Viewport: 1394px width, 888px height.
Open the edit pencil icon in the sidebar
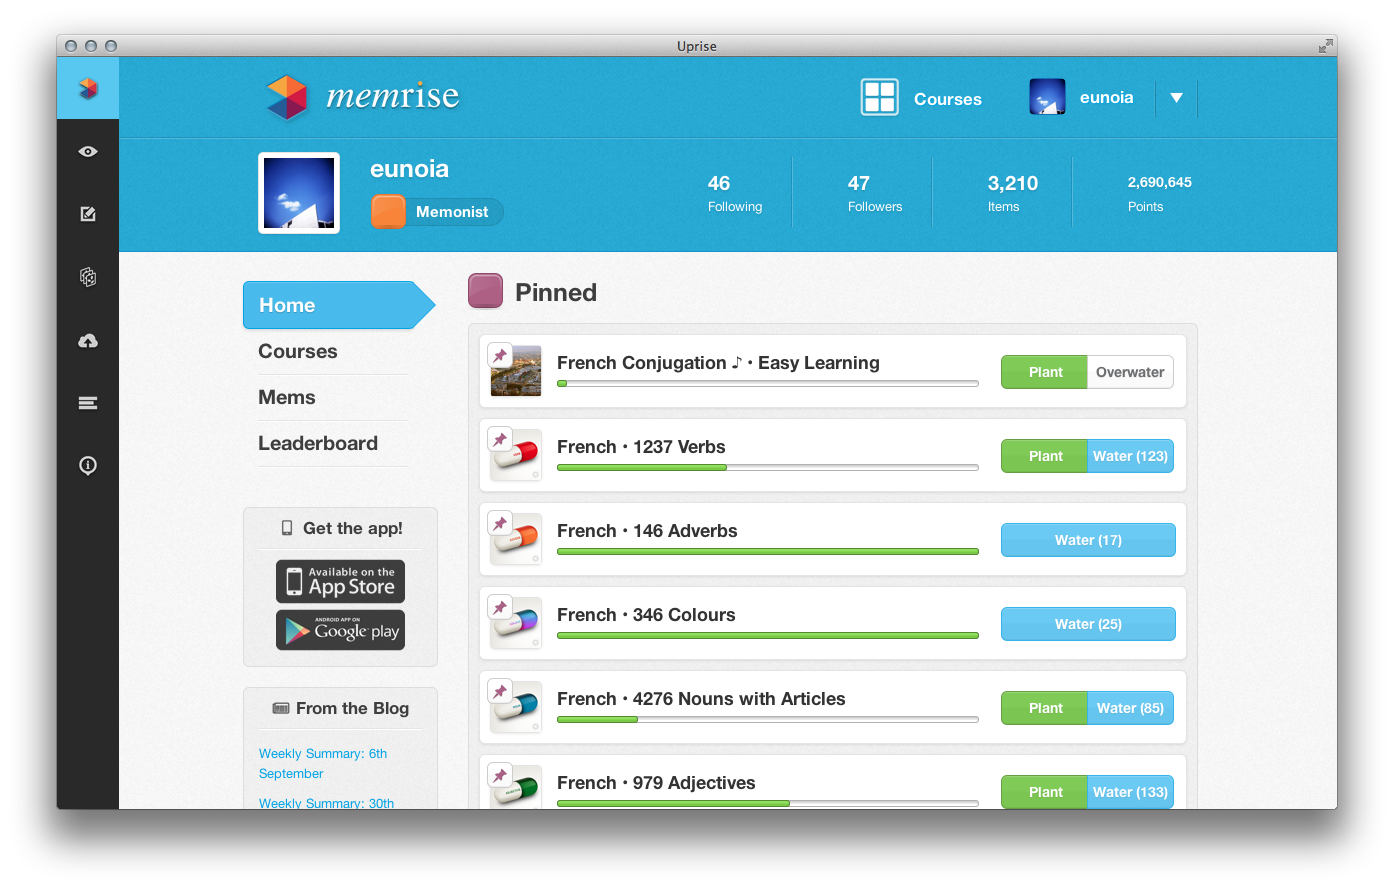[88, 214]
